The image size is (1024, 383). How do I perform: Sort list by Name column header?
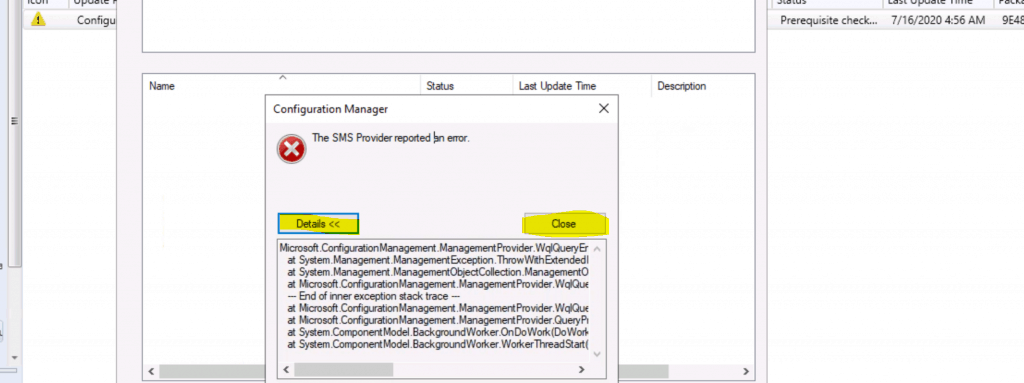coord(281,86)
